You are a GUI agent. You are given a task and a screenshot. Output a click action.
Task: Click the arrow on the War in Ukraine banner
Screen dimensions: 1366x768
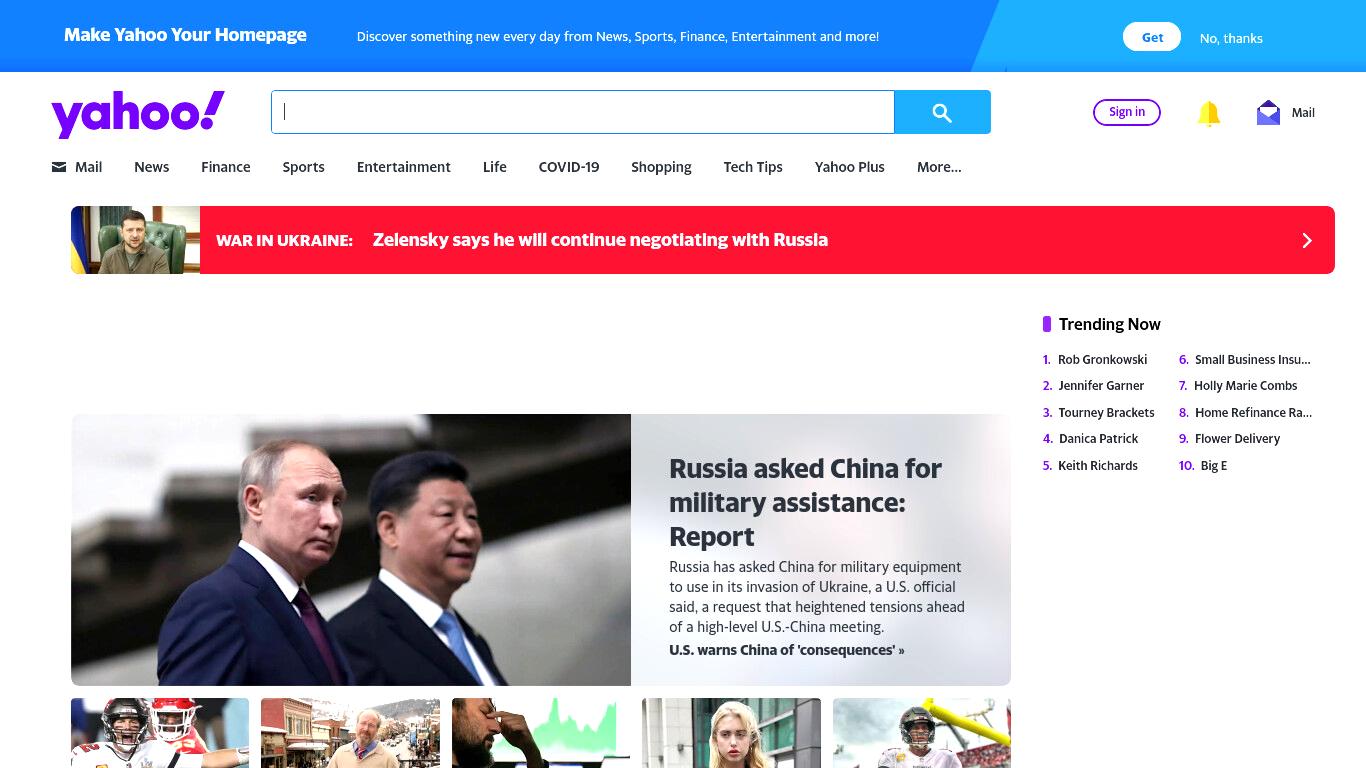(x=1306, y=240)
